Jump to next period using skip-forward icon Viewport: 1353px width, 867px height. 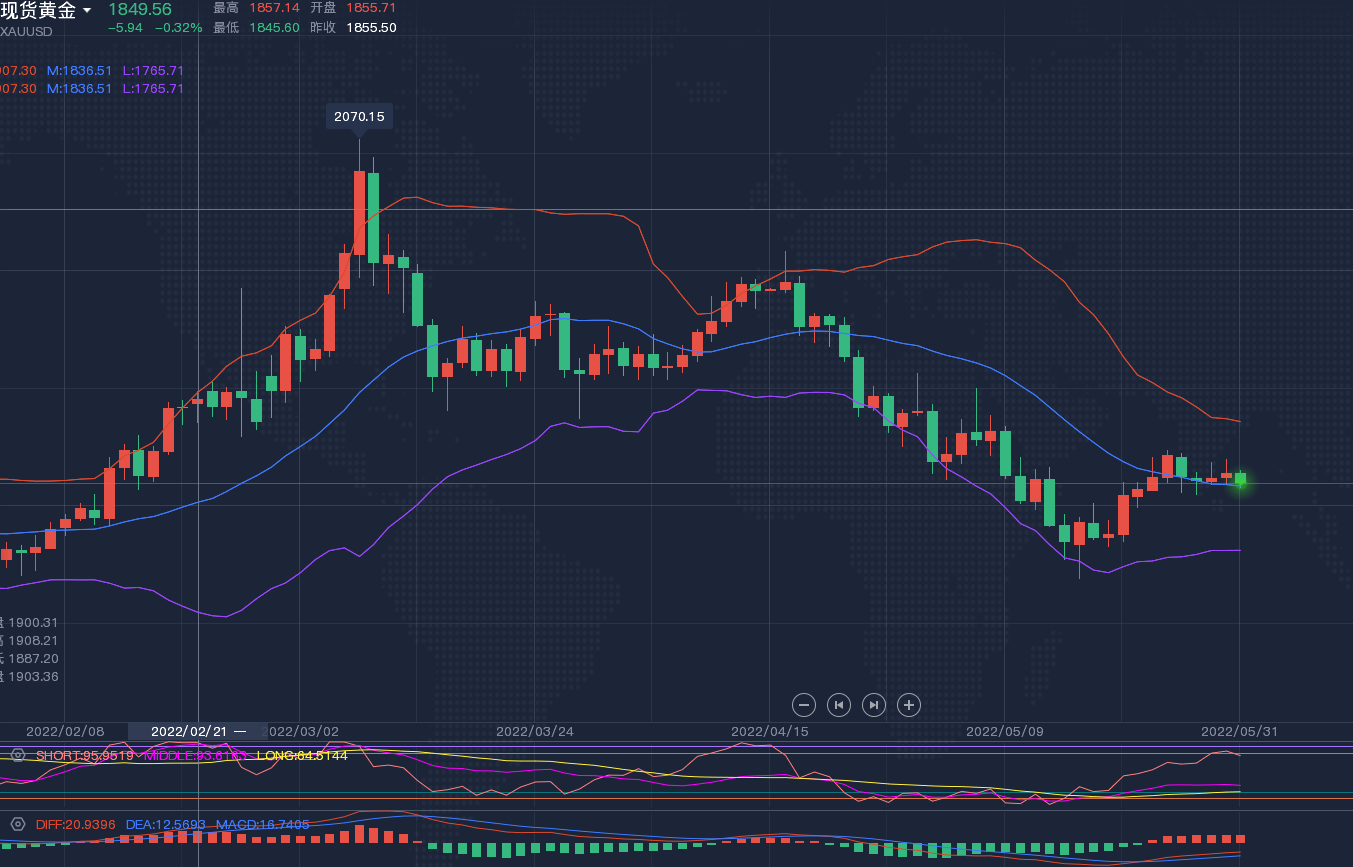point(874,705)
